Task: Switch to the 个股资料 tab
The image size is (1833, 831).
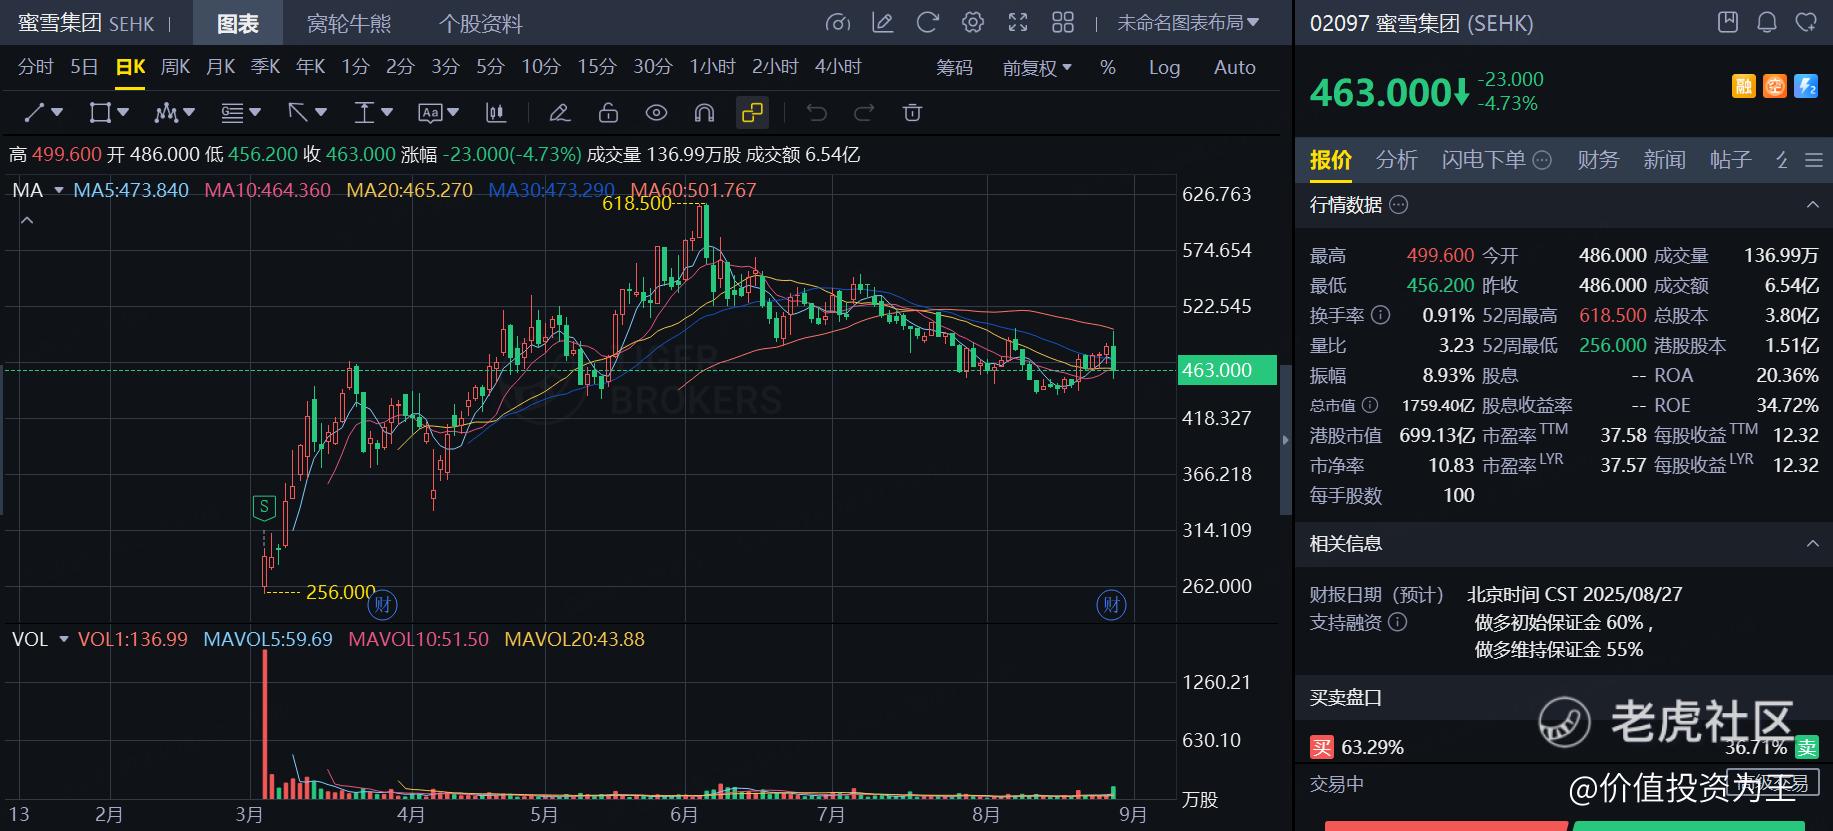Action: tap(481, 23)
